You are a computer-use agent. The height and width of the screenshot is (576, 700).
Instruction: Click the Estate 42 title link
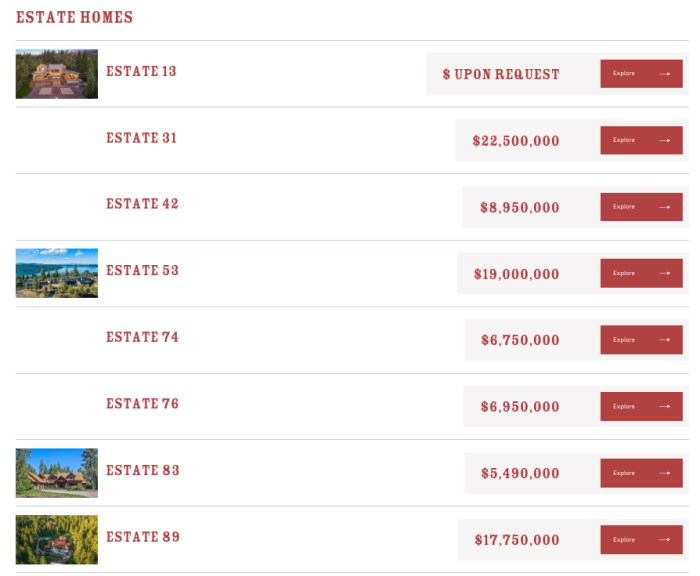(x=142, y=204)
